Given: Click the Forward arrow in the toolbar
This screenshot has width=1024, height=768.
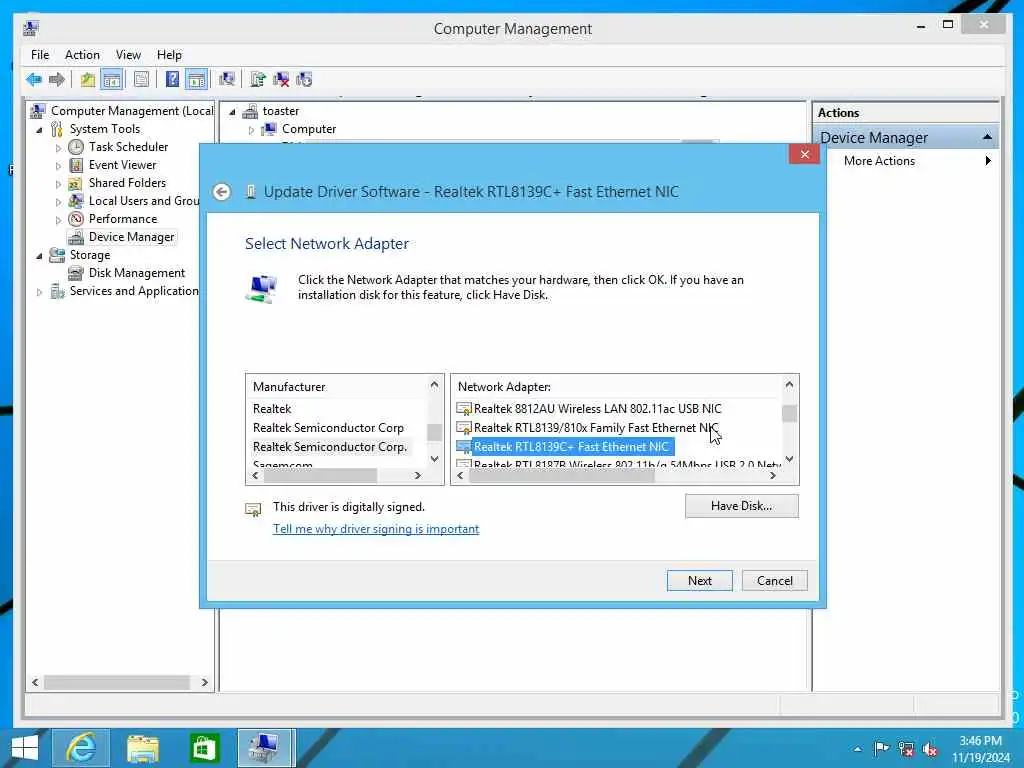Looking at the screenshot, I should point(57,80).
